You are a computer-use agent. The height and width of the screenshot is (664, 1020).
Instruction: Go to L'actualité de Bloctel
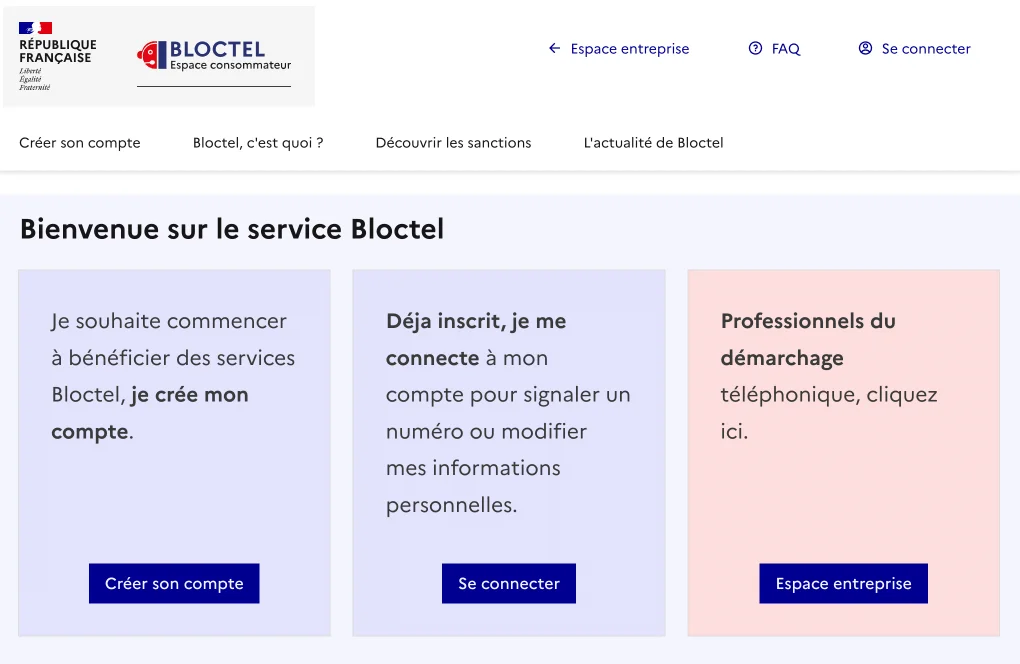tap(653, 142)
